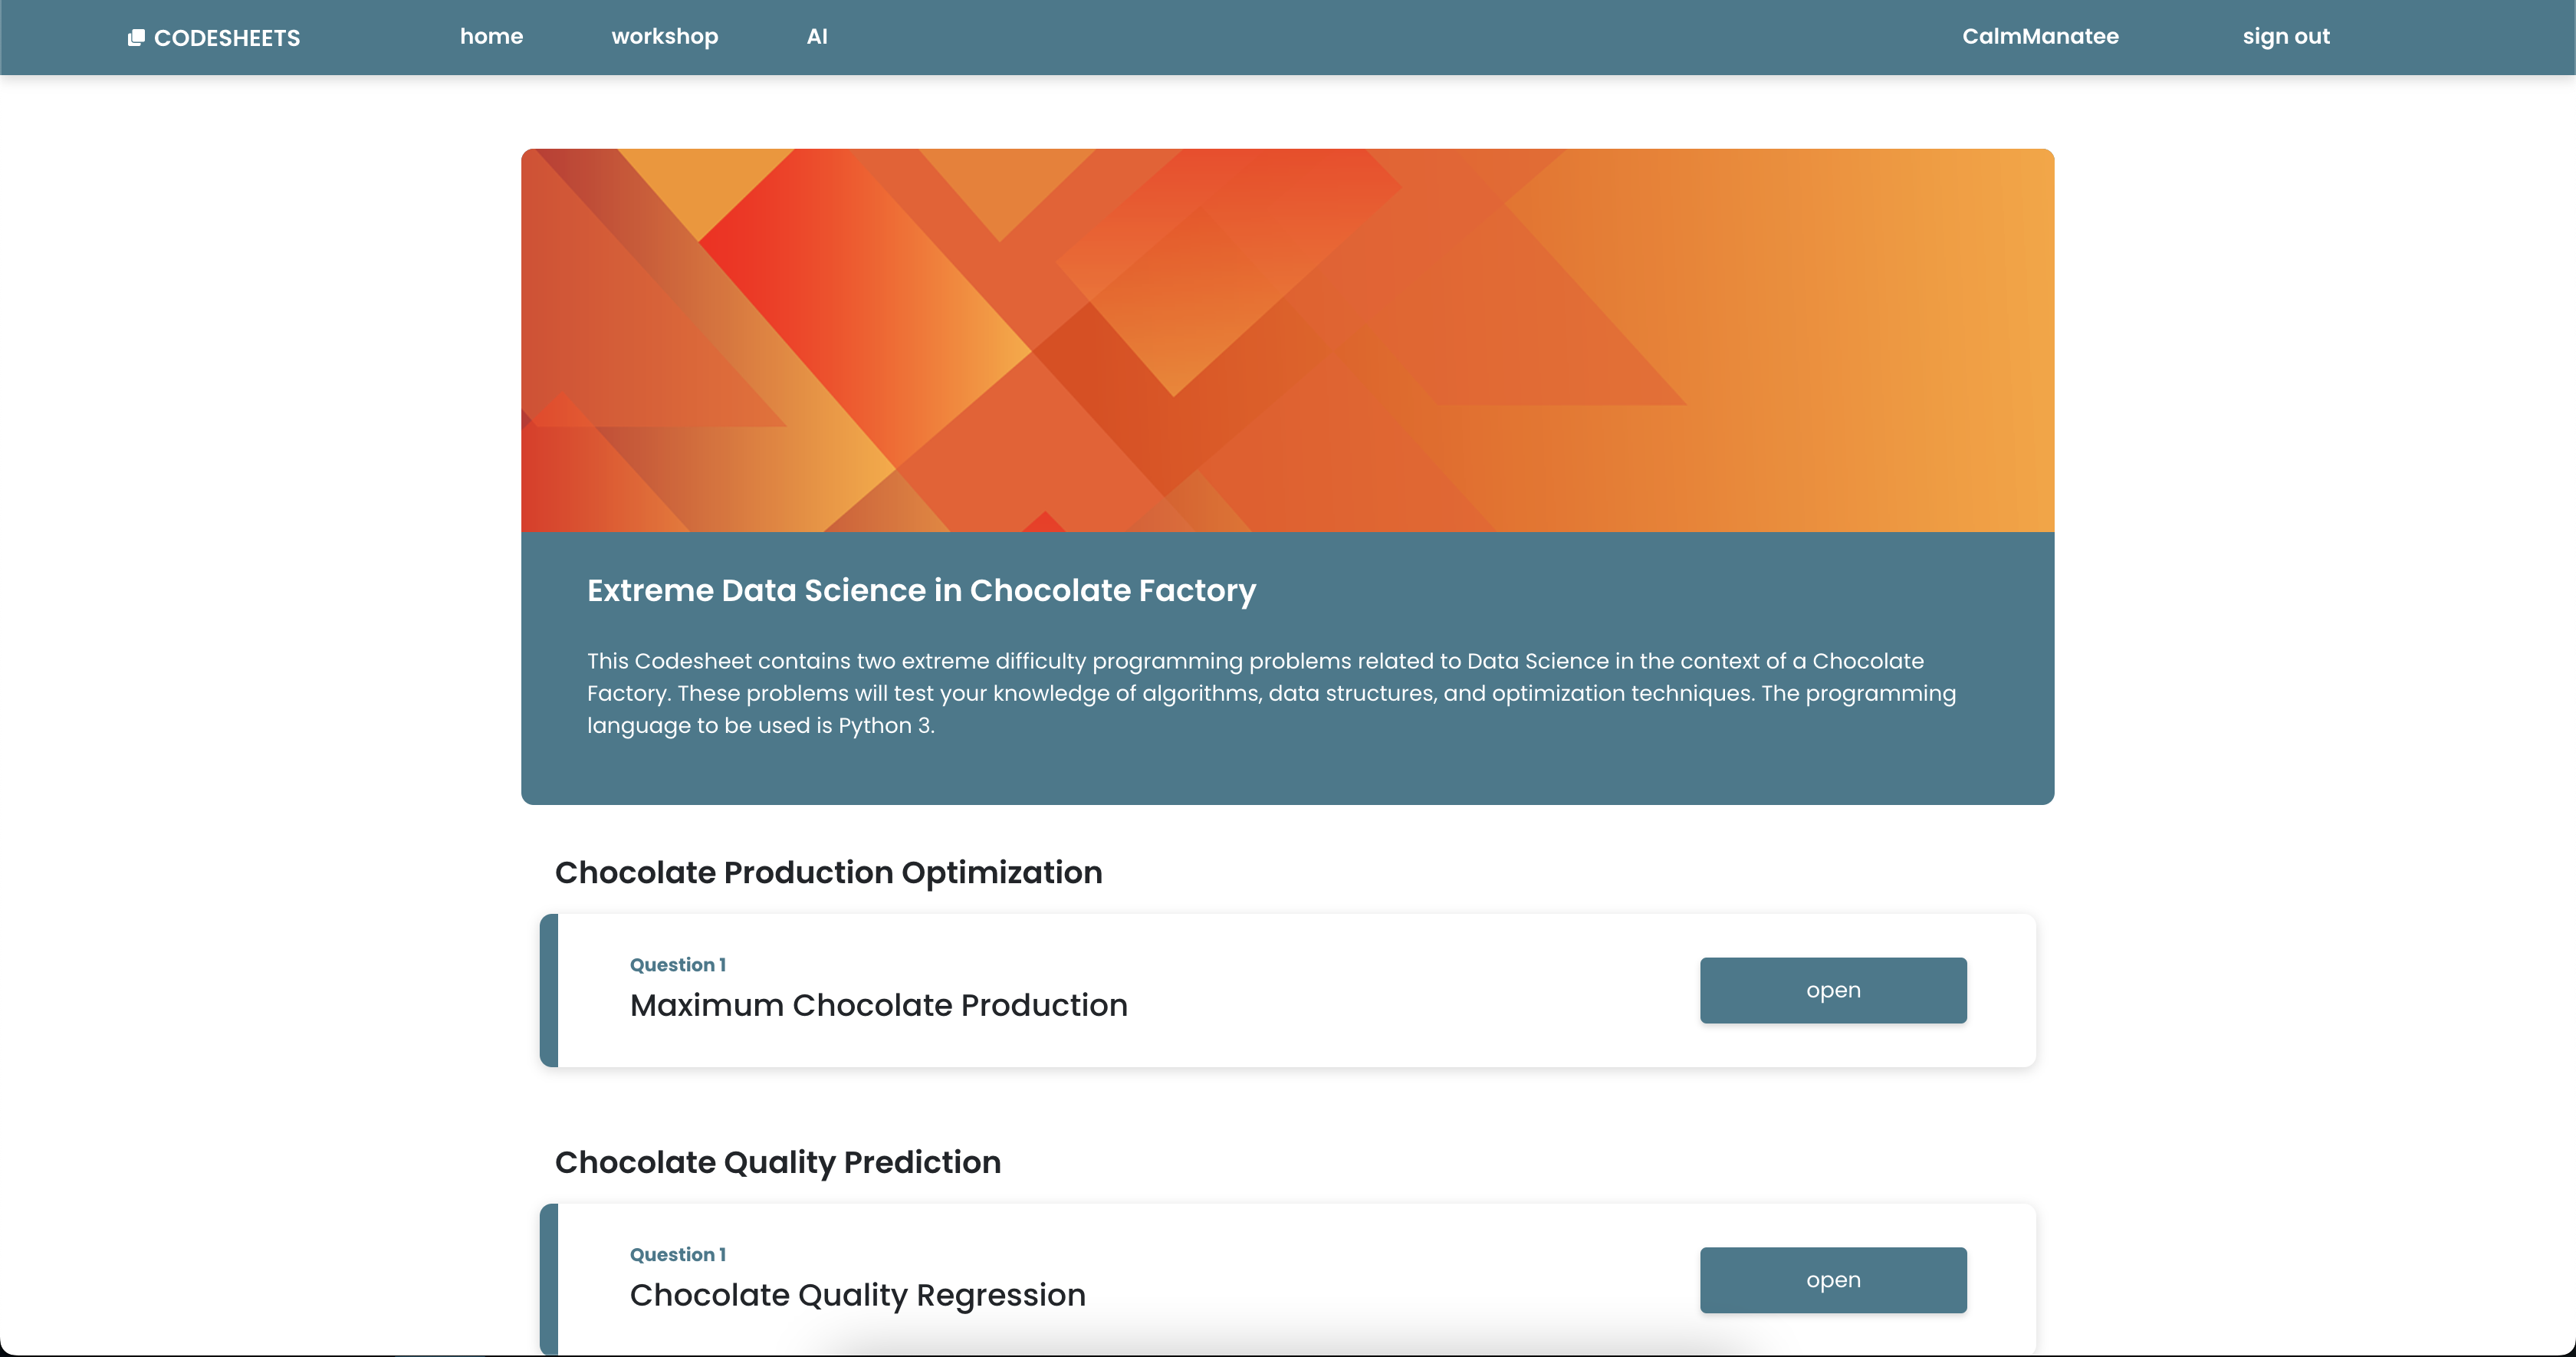Screen dimensions: 2576x1357
Task: Open the CalmManatee user profile link
Action: (2039, 36)
